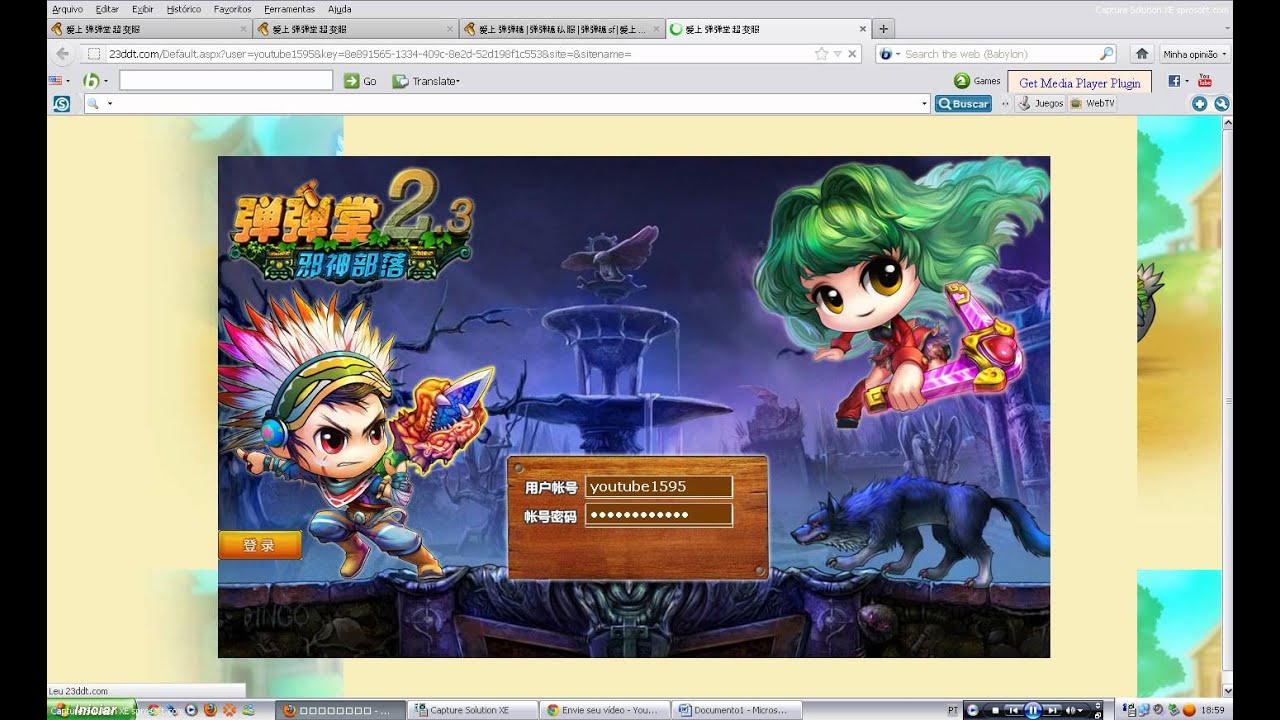1280x720 pixels.
Task: Close the currently active fourth tab
Action: point(862,29)
